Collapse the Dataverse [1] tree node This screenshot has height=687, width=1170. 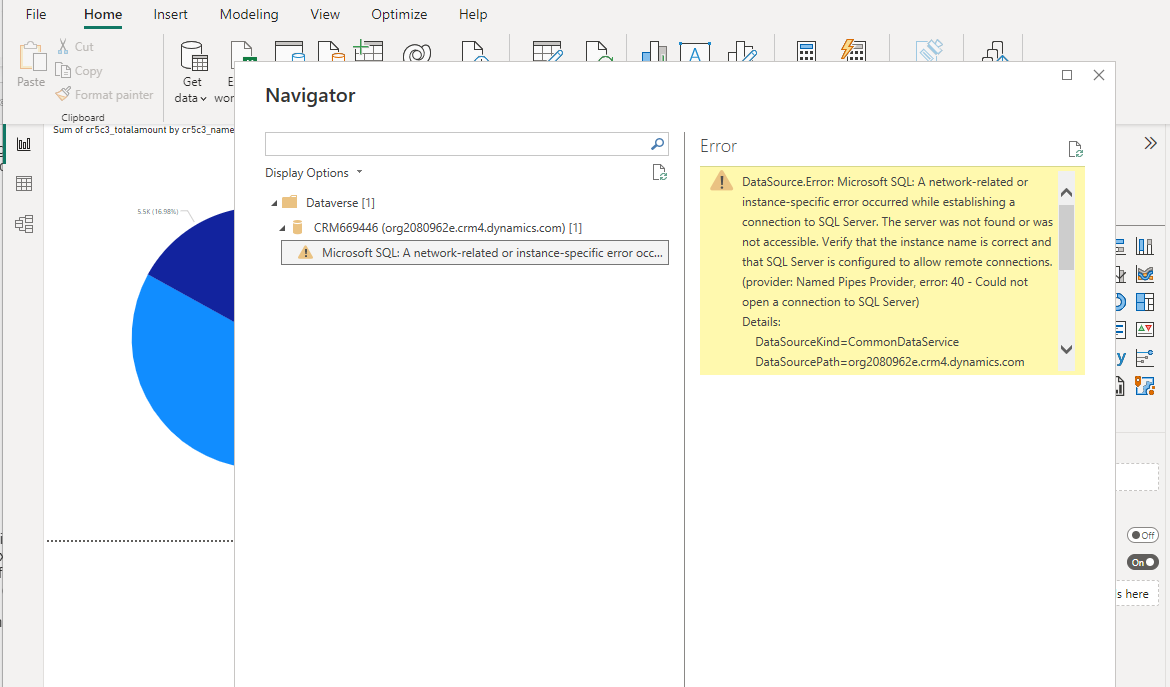click(274, 203)
